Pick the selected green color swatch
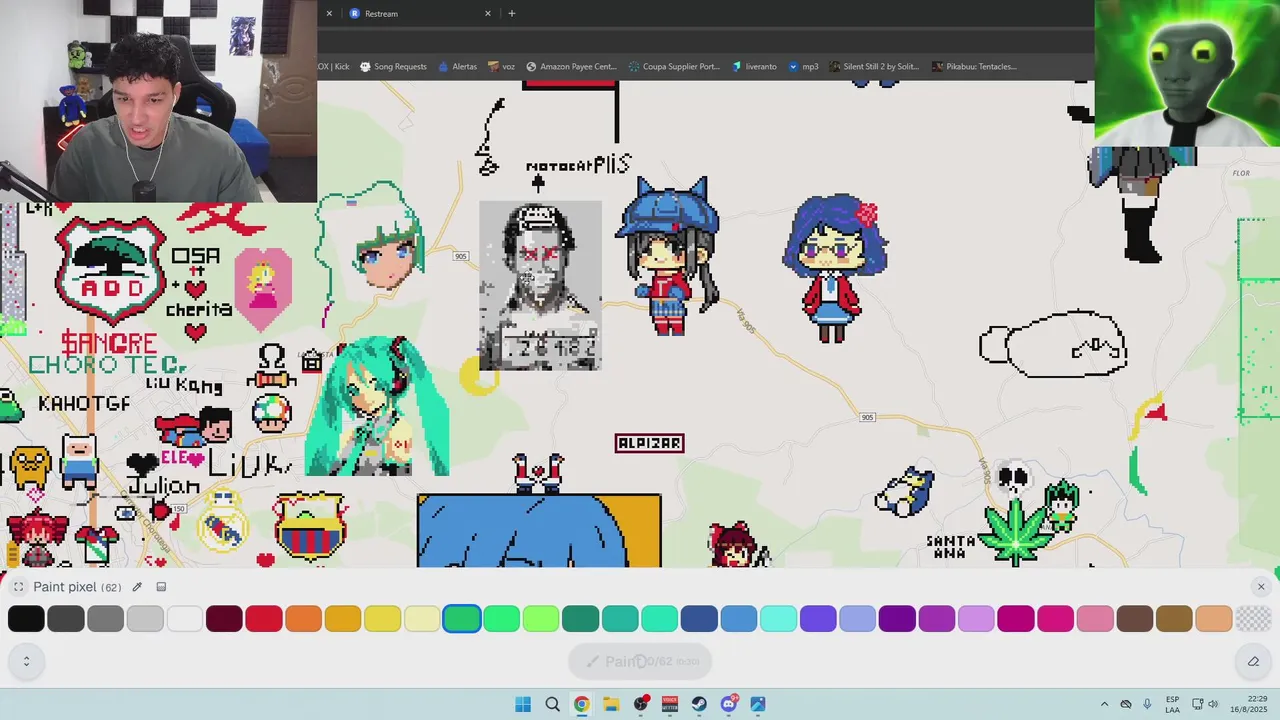Image resolution: width=1280 pixels, height=720 pixels. coord(462,619)
